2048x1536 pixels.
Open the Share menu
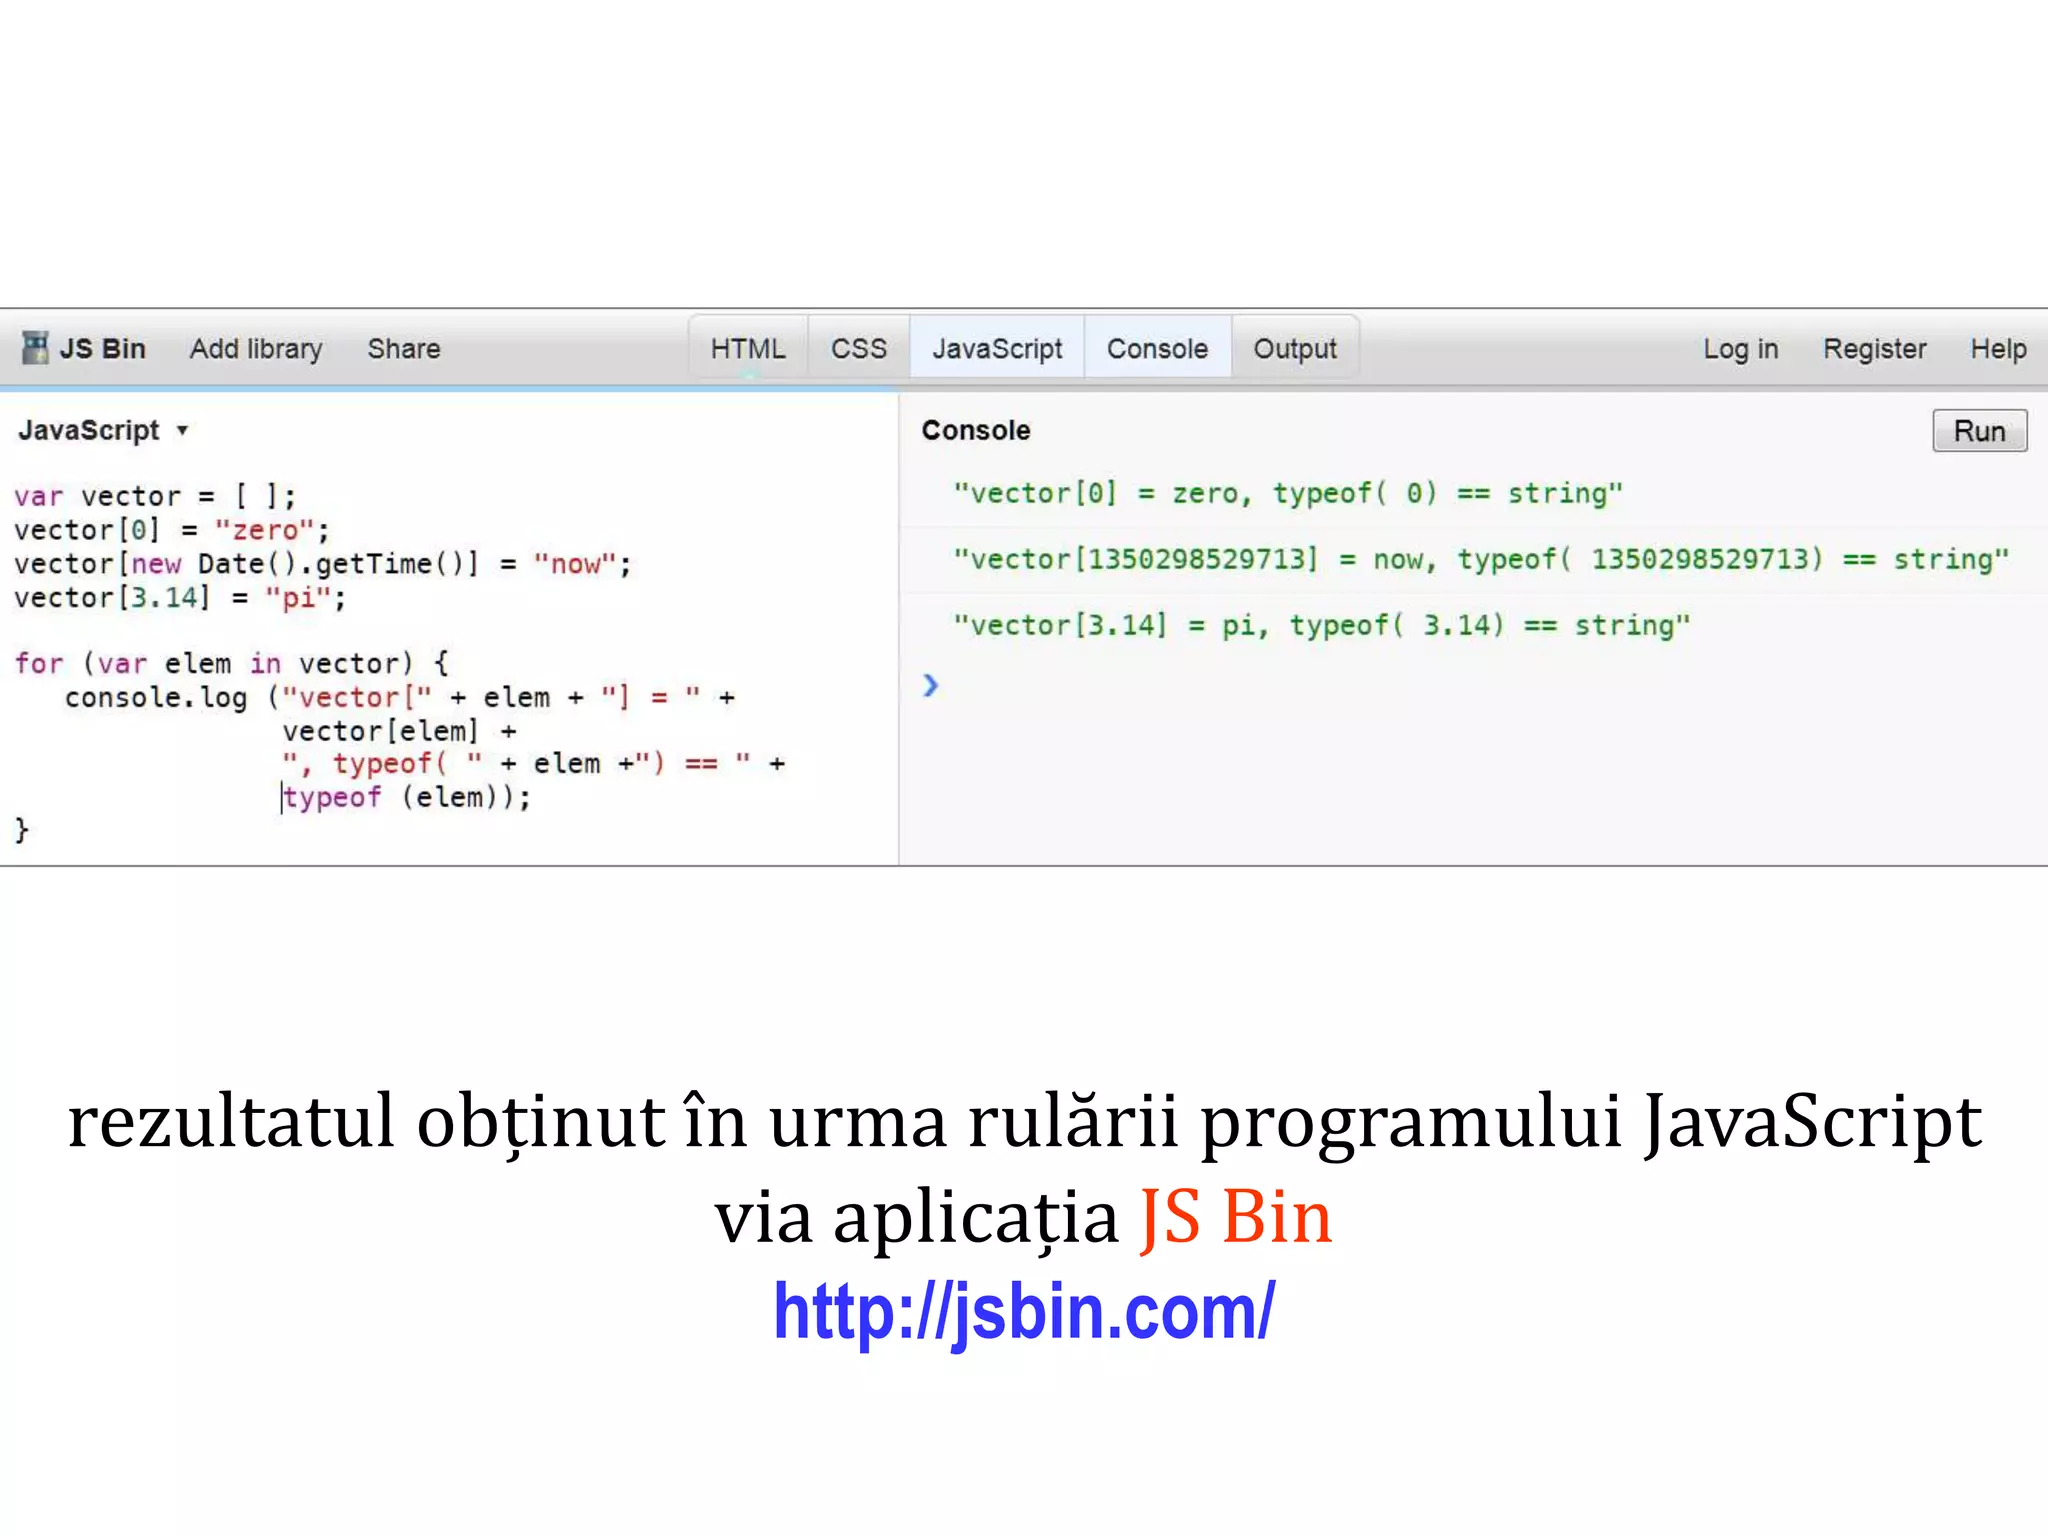pyautogui.click(x=403, y=348)
